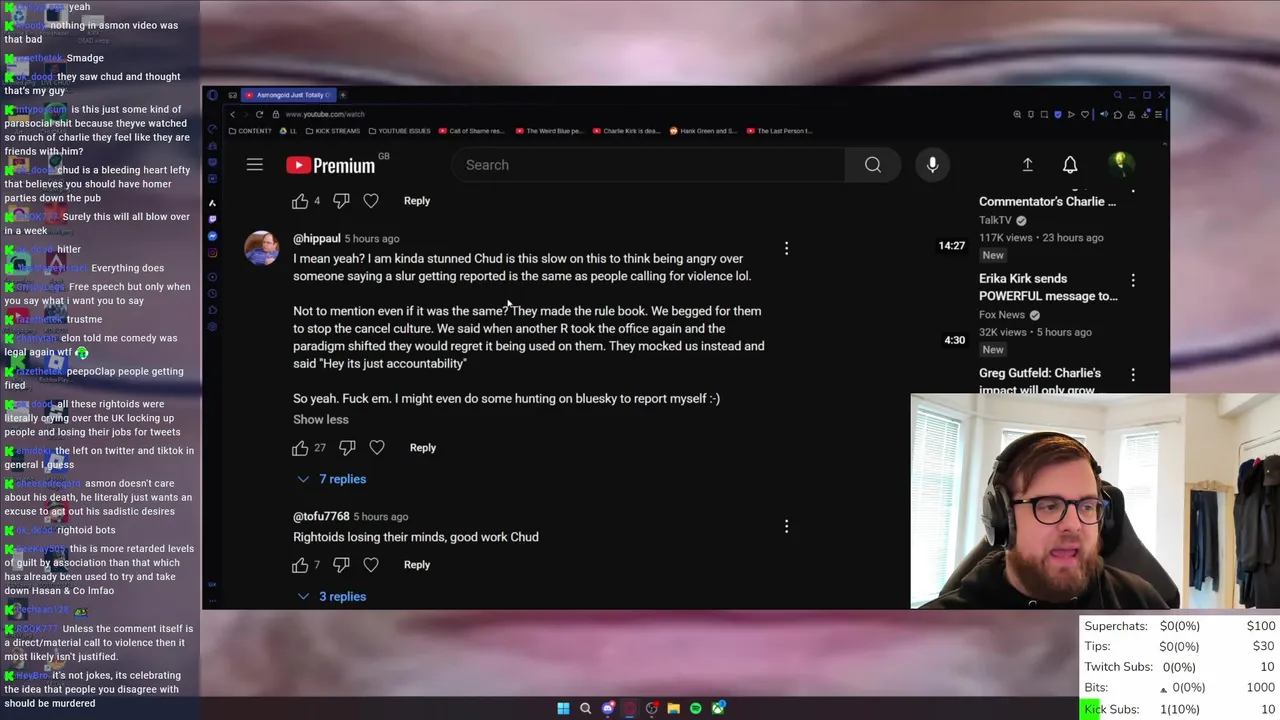Open Twitch in browser sidebar

pos(212,219)
